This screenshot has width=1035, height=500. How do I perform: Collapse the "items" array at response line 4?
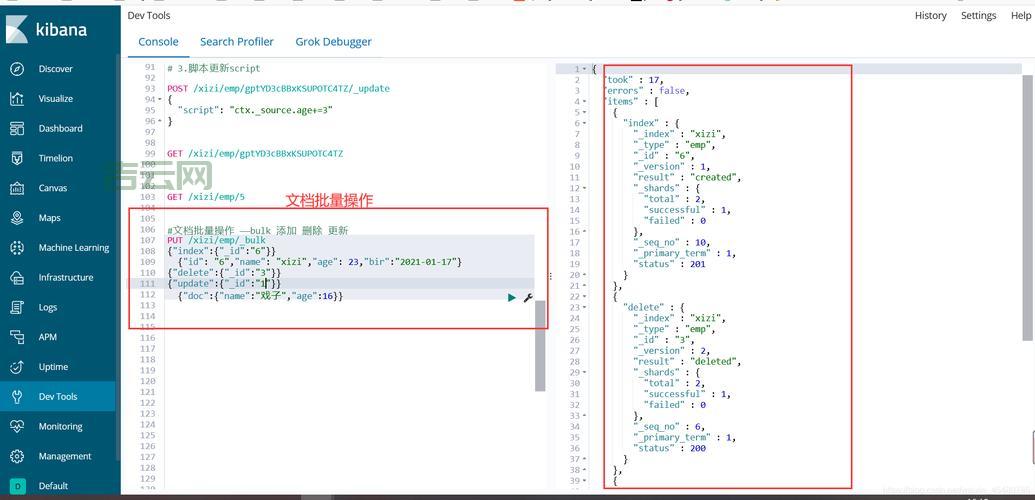pos(585,102)
